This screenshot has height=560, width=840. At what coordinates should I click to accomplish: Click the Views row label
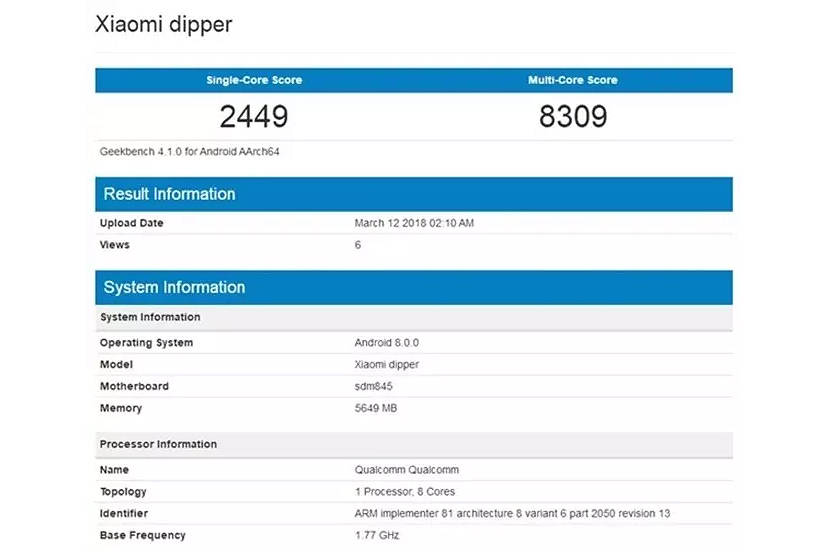coord(115,245)
